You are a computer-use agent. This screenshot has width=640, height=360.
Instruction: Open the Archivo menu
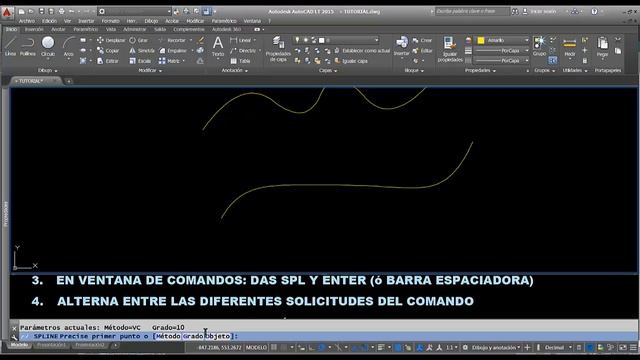pyautogui.click(x=27, y=21)
